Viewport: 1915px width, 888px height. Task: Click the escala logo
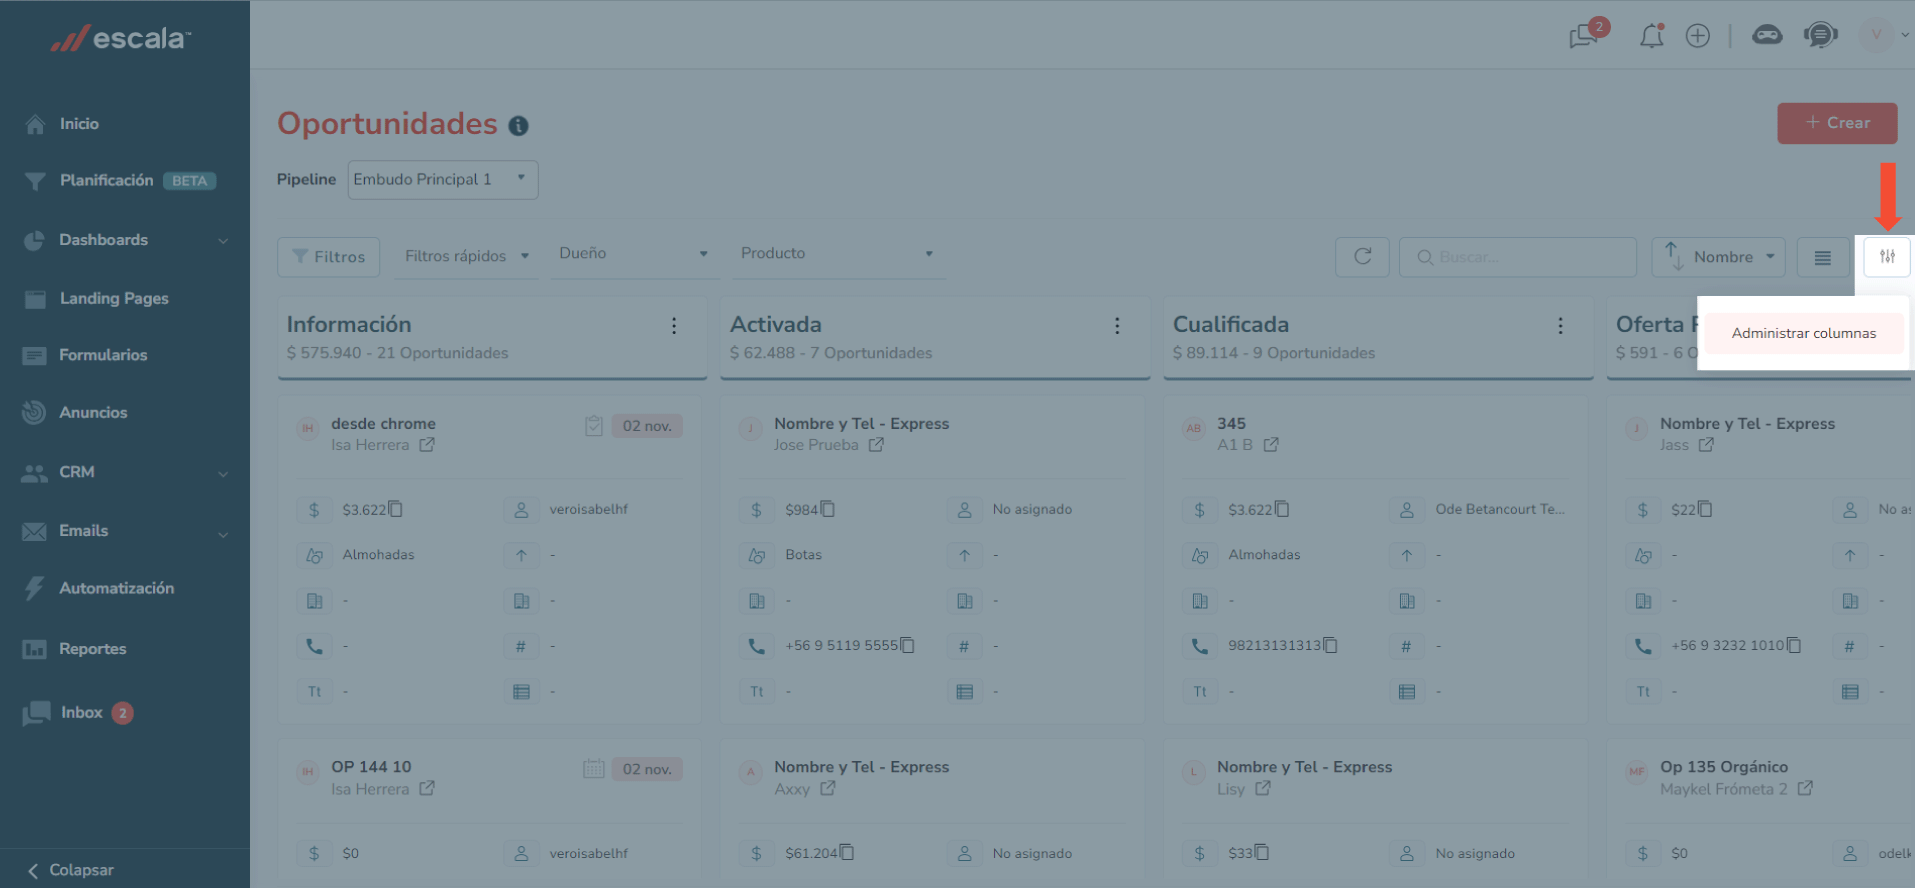click(121, 38)
